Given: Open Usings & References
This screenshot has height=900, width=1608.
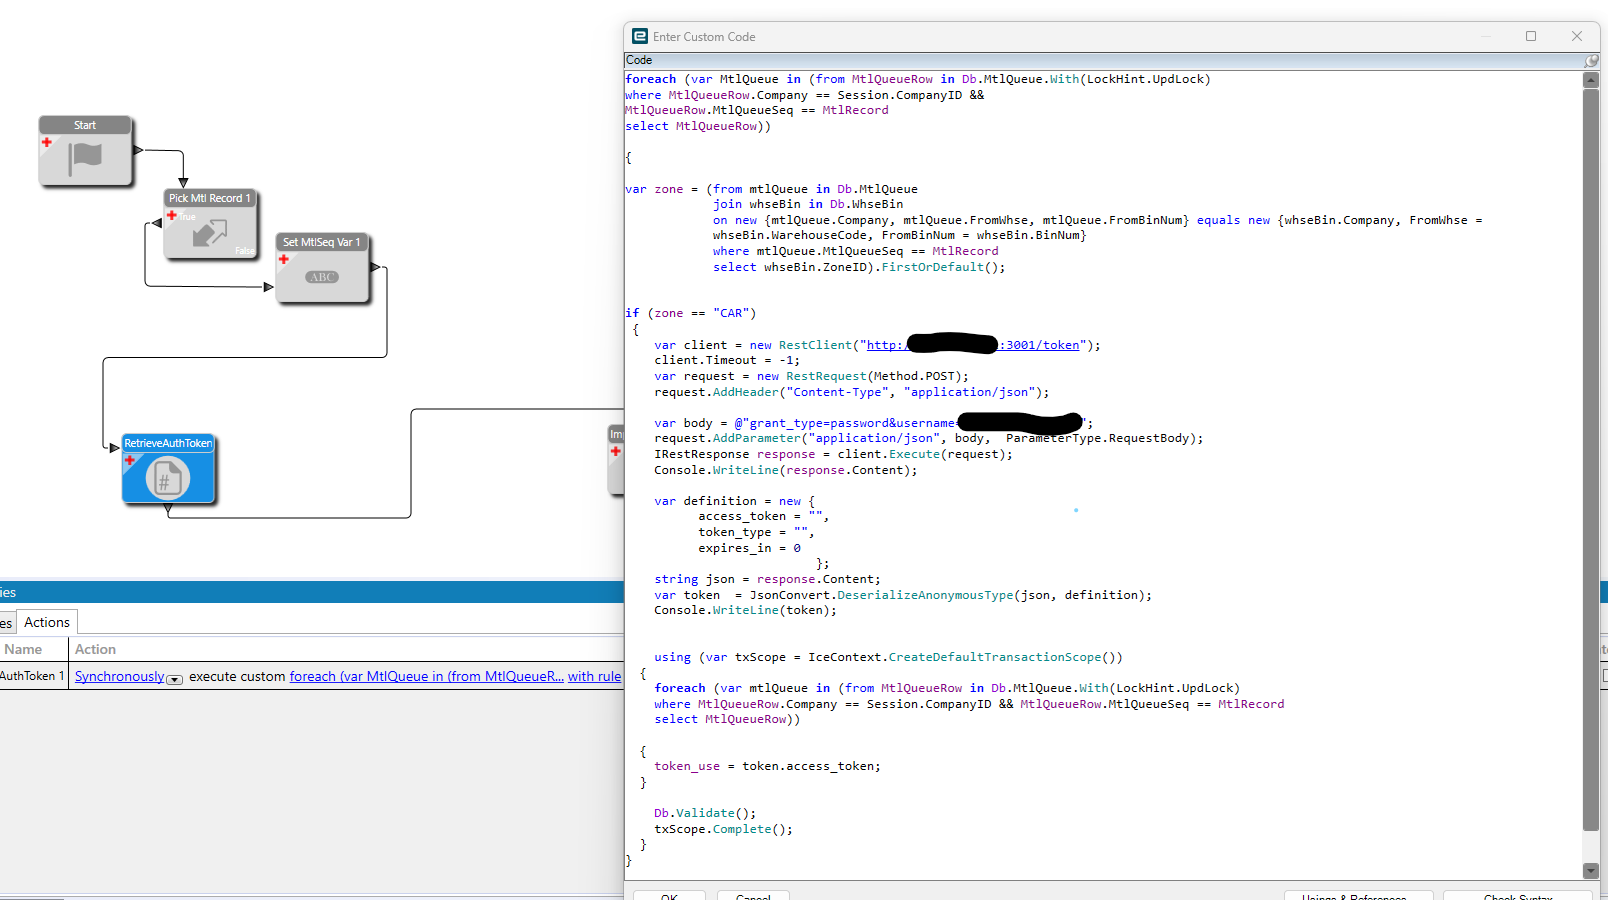Looking at the screenshot, I should pyautogui.click(x=1359, y=896).
